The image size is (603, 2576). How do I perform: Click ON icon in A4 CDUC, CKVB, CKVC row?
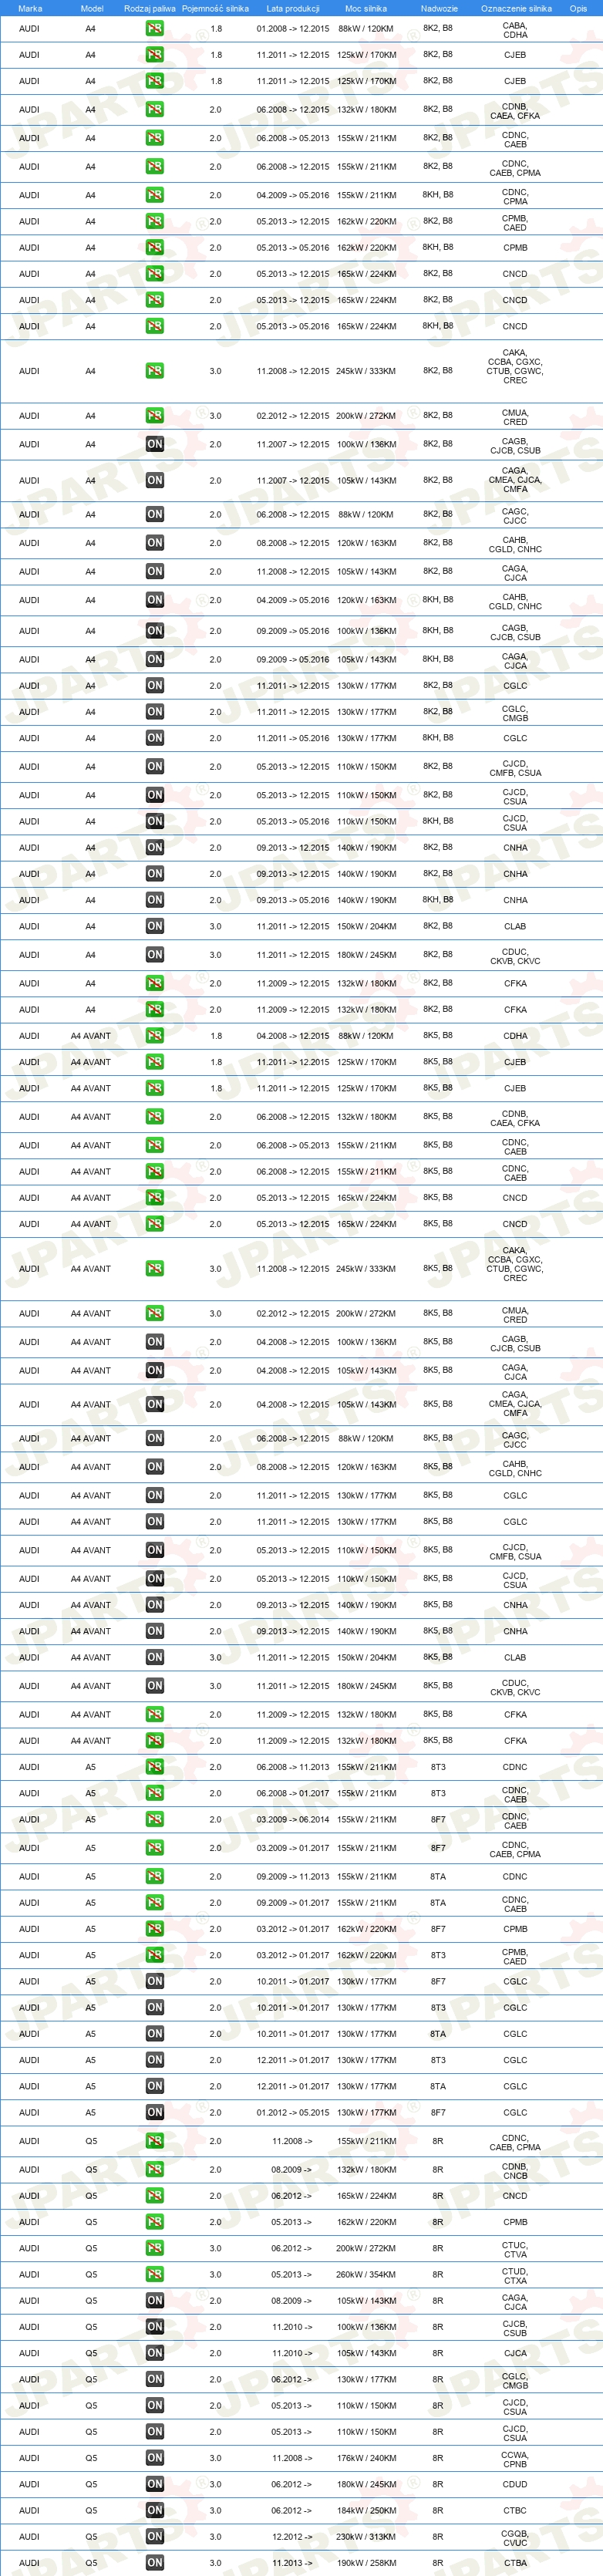(154, 955)
